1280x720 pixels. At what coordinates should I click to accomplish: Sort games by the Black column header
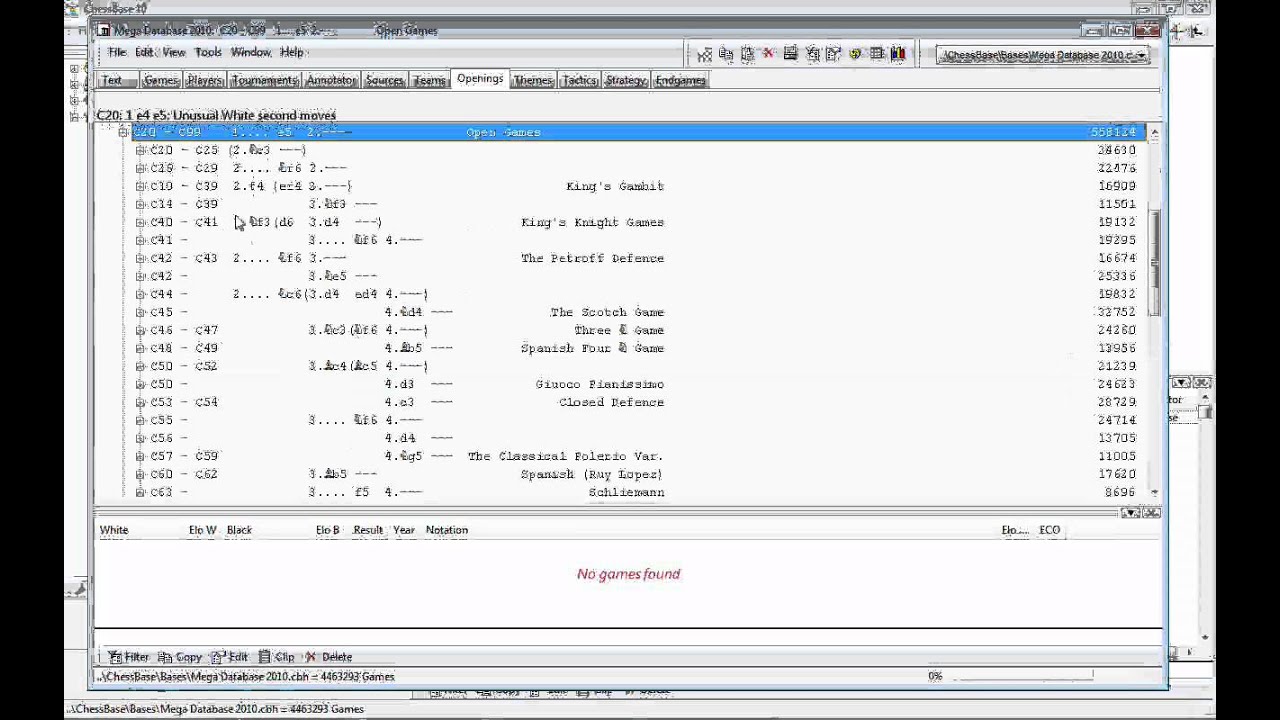239,530
